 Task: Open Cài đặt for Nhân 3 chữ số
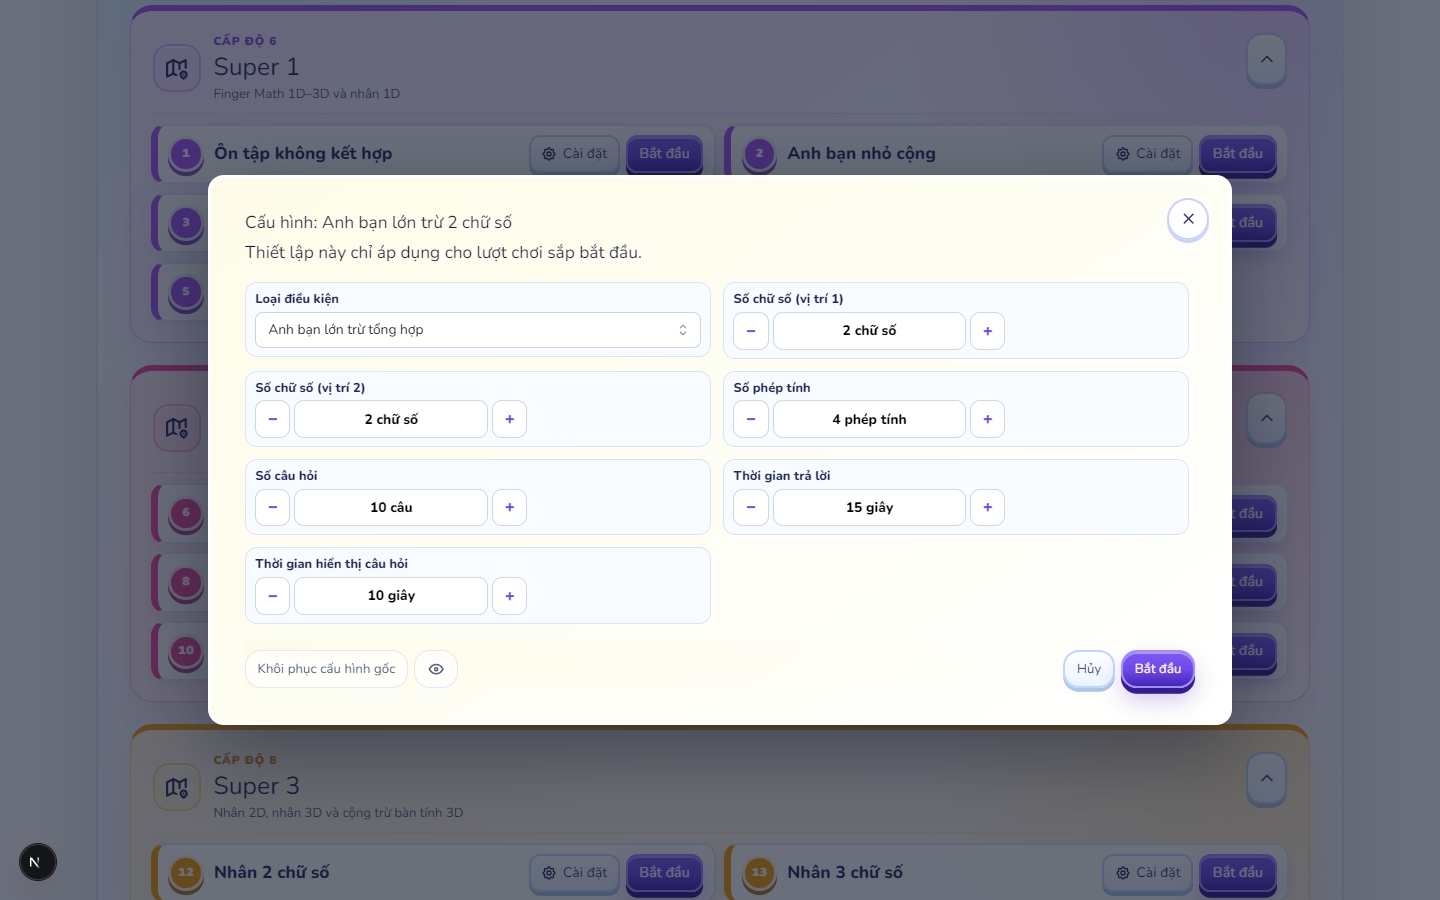click(x=1148, y=873)
